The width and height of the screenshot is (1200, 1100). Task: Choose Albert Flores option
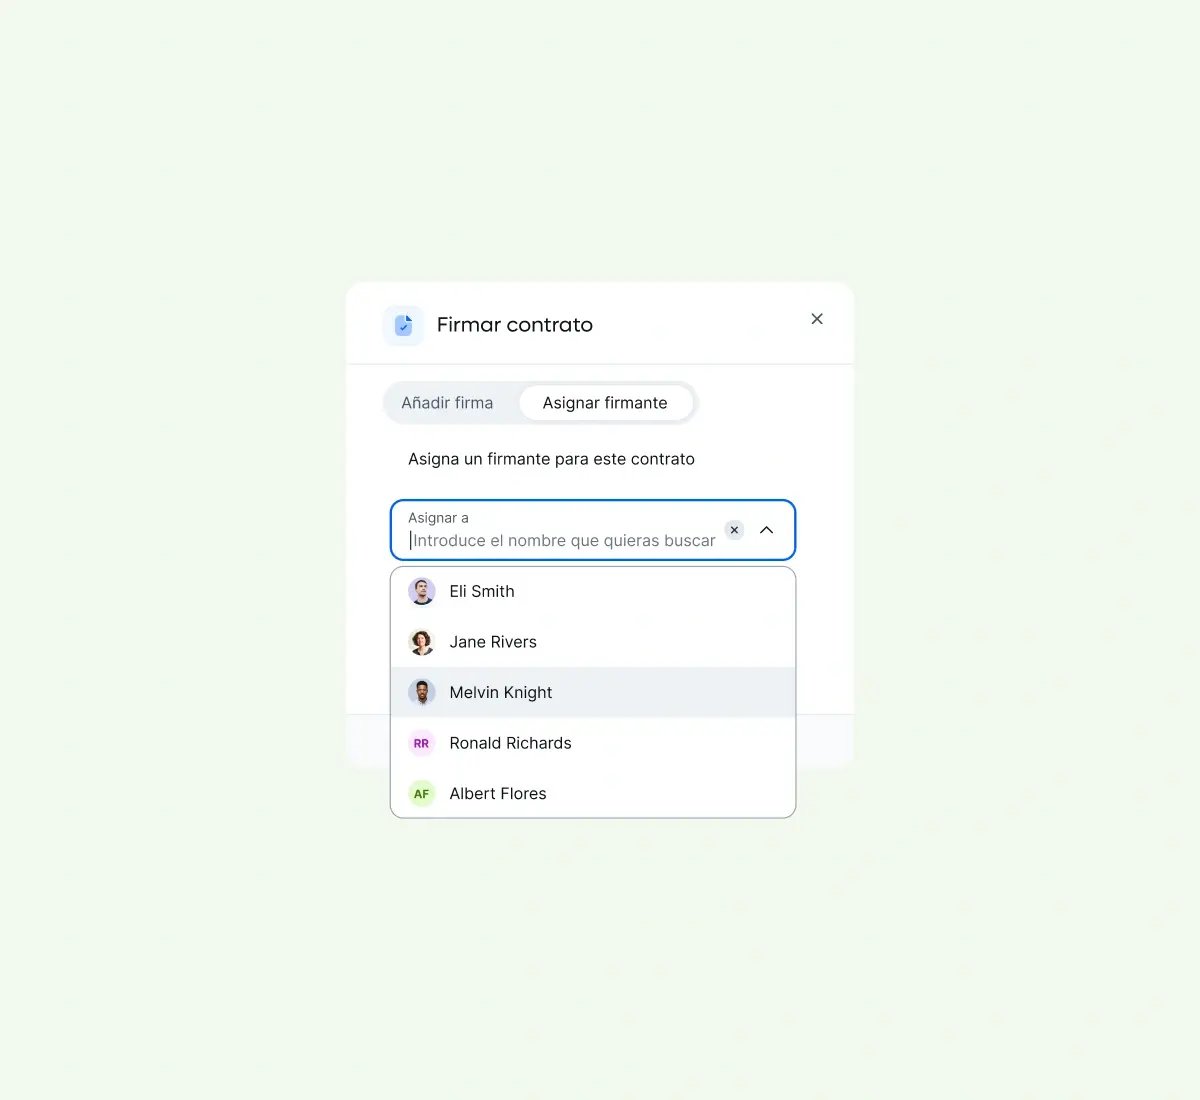coord(593,793)
